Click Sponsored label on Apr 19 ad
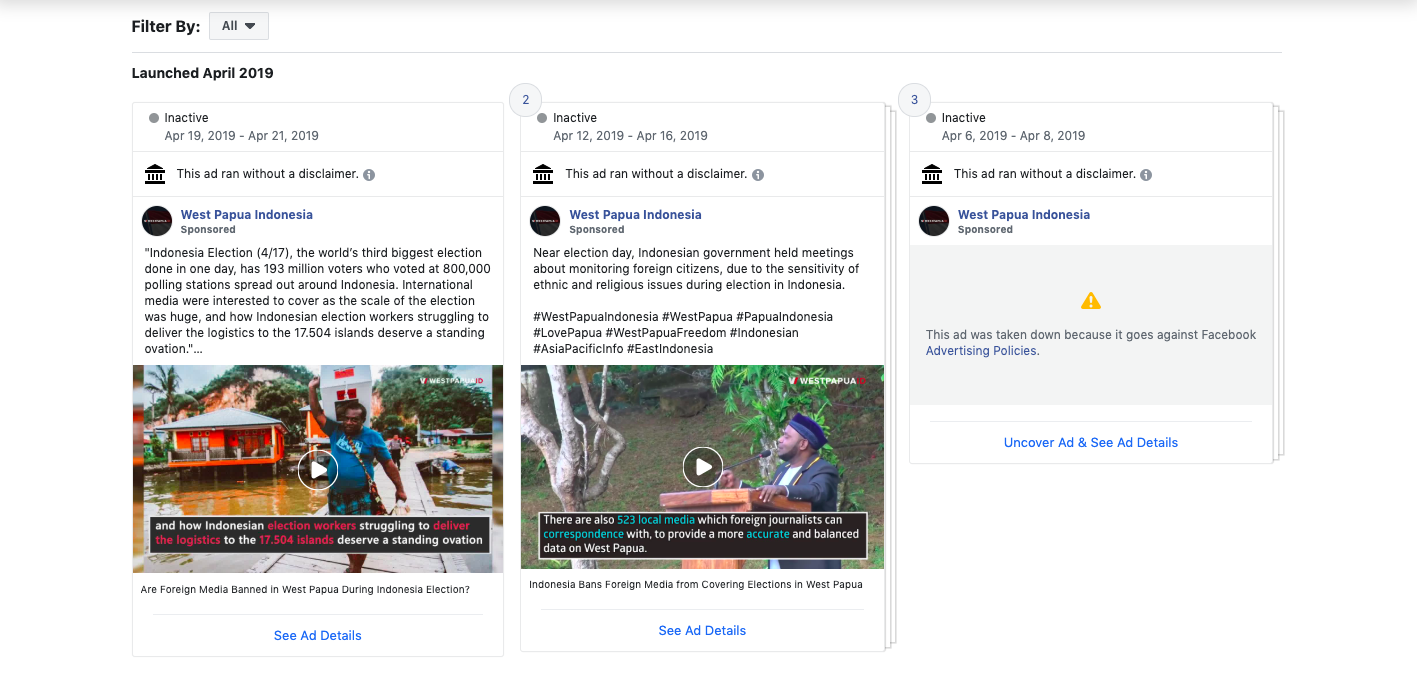1417x693 pixels. pos(208,230)
